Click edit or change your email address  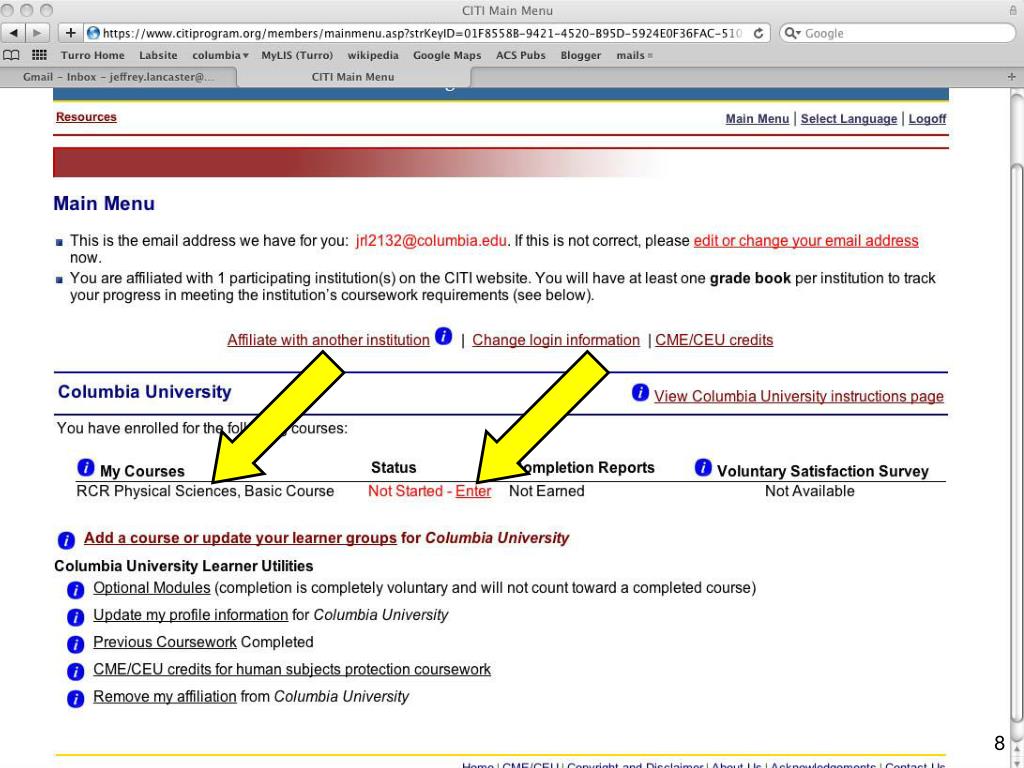[x=806, y=241]
